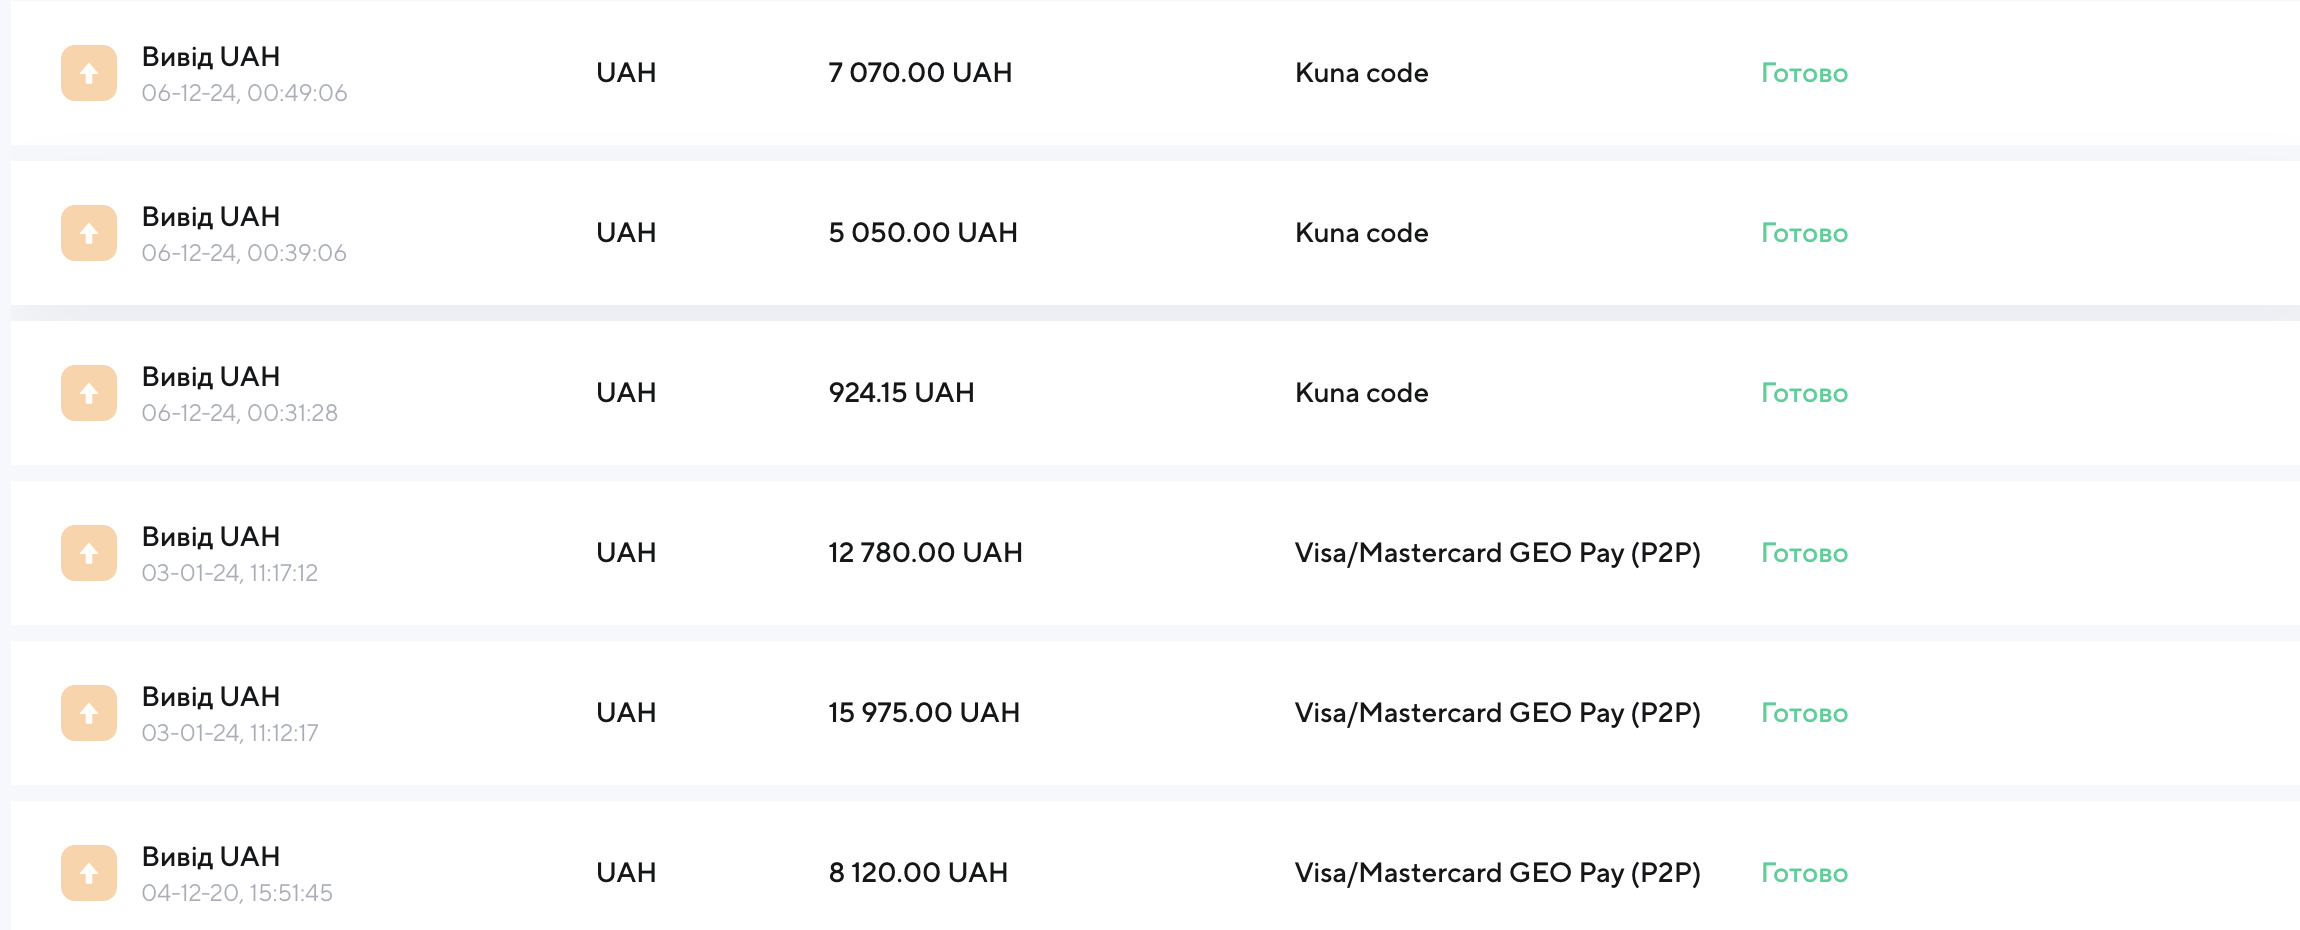Select the 15 975.00 UAH amount
Viewport: 2300px width, 930px height.
click(924, 713)
